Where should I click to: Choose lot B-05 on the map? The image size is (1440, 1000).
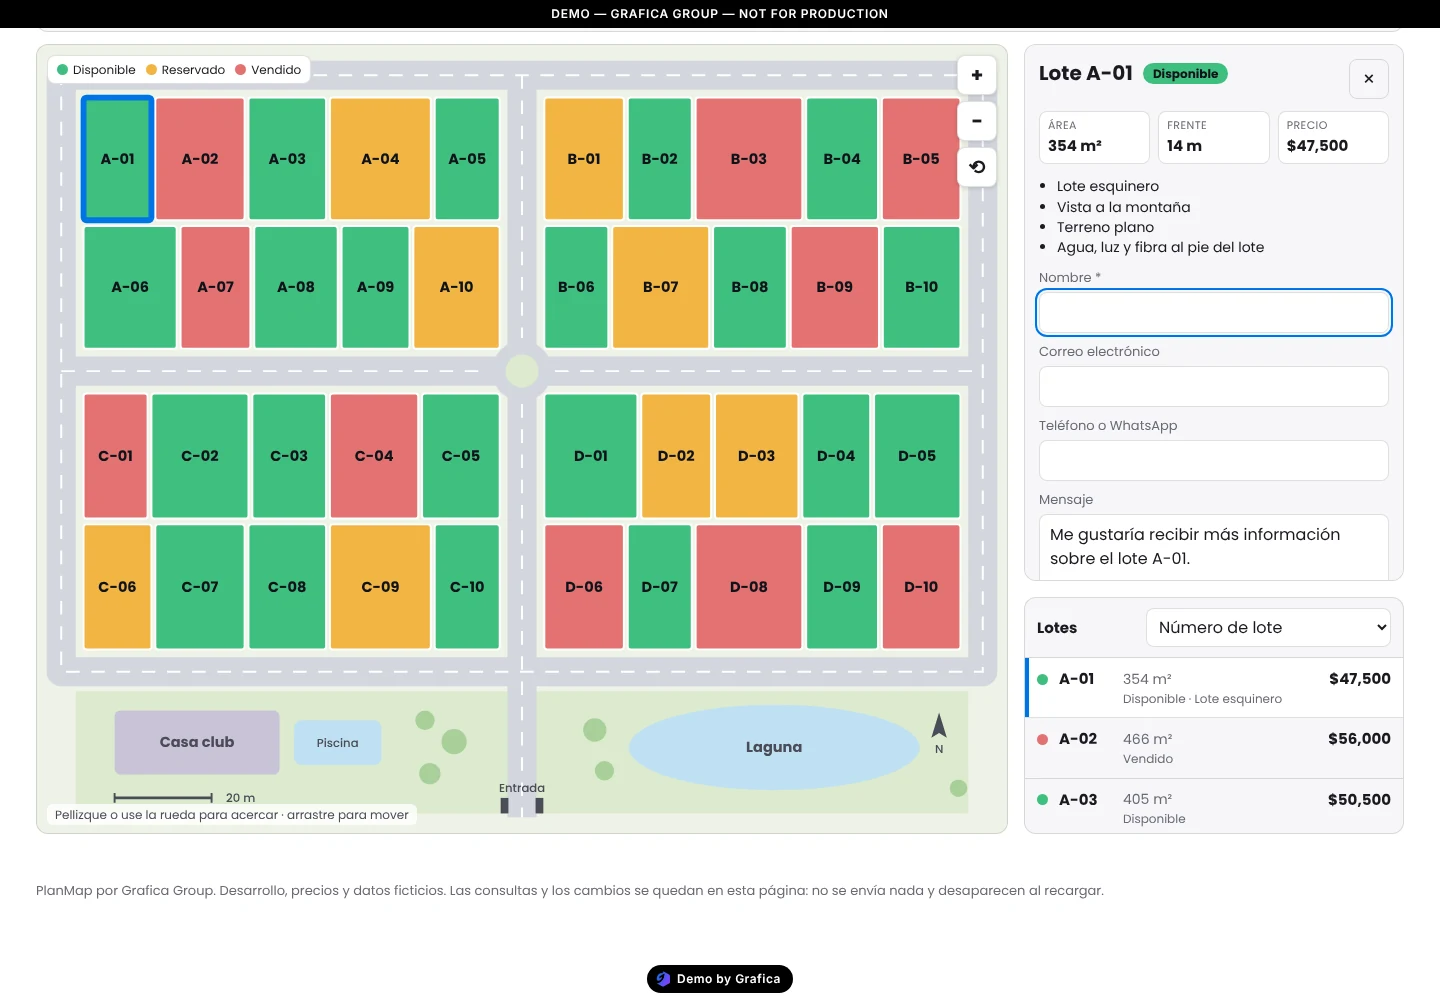[921, 158]
